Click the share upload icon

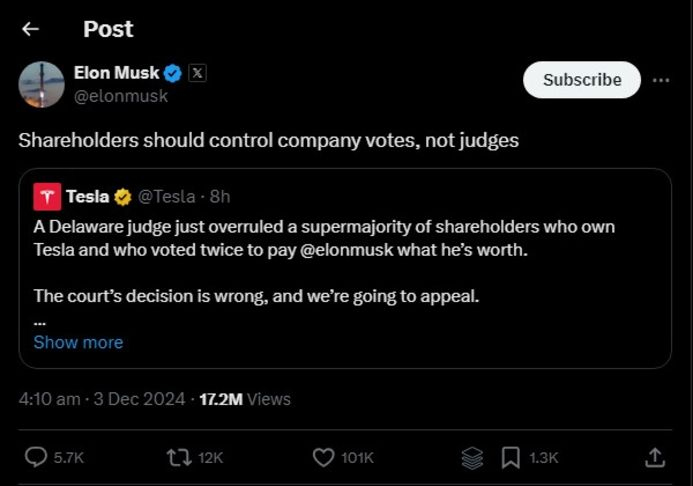point(655,457)
